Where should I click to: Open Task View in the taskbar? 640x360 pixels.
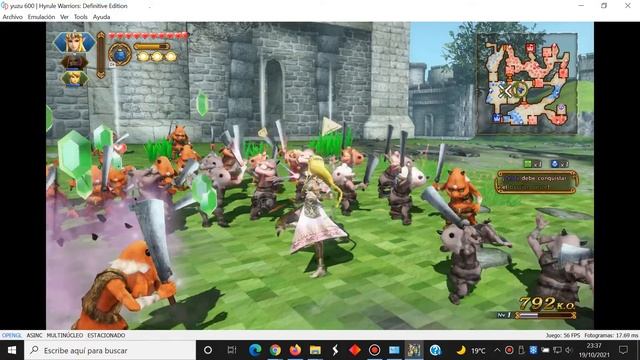click(x=231, y=350)
